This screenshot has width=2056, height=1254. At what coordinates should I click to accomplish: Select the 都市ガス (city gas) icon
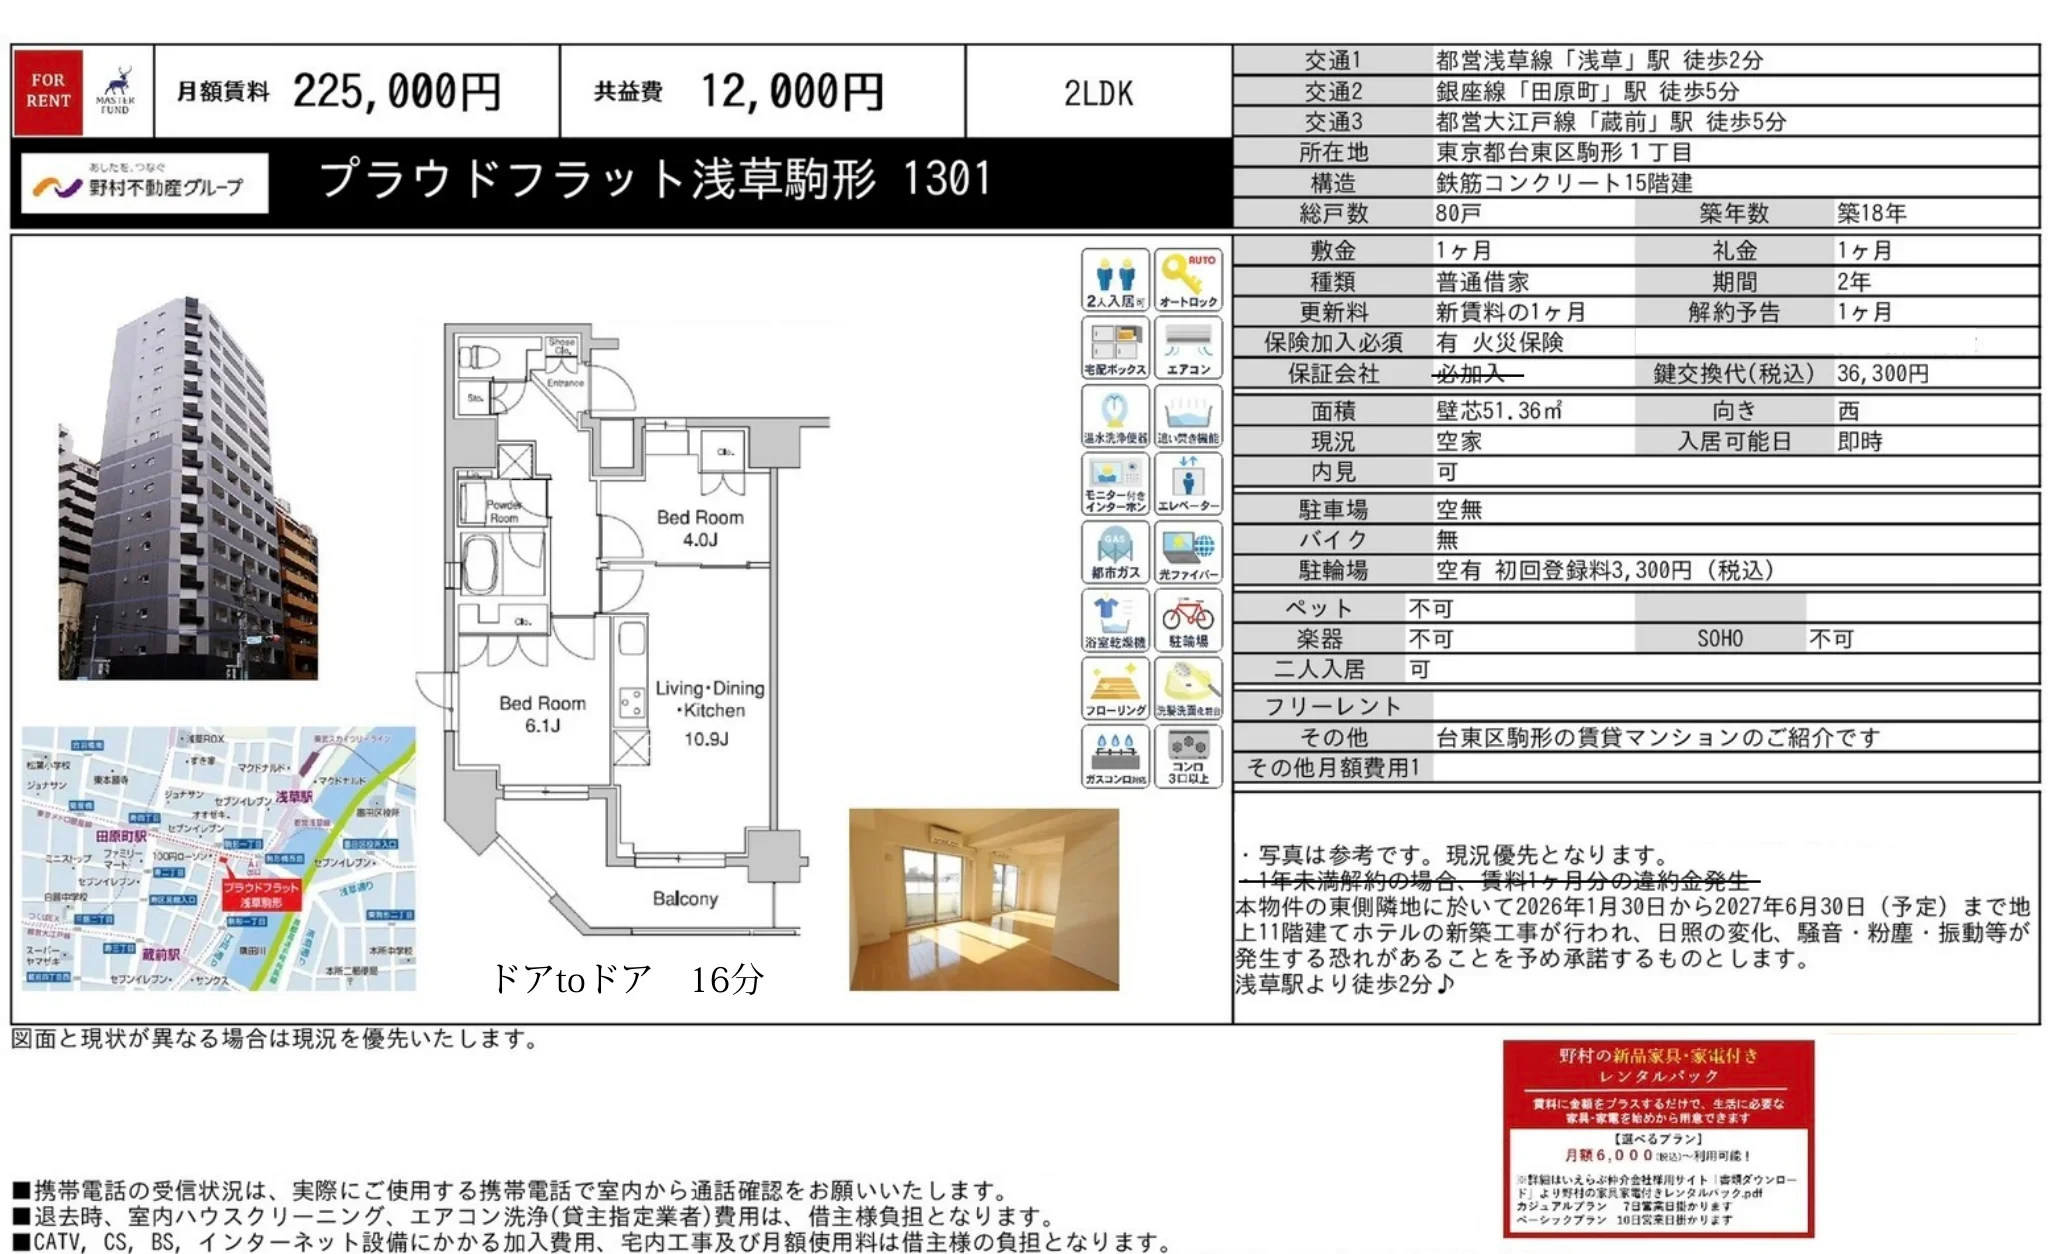pyautogui.click(x=1114, y=549)
